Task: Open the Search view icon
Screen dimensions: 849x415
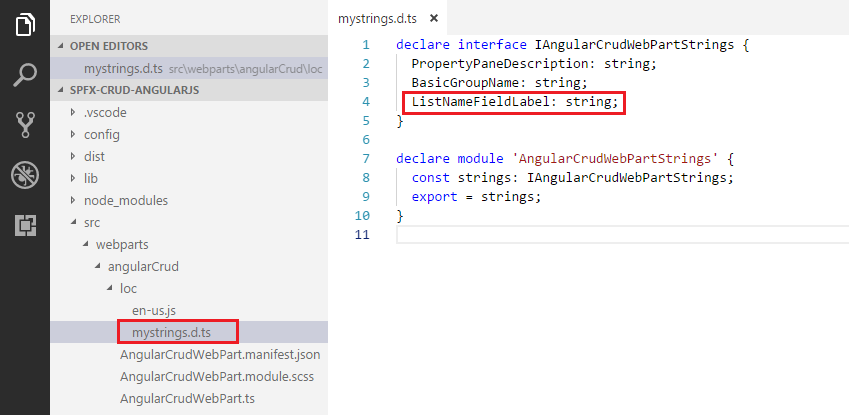Action: pyautogui.click(x=25, y=75)
